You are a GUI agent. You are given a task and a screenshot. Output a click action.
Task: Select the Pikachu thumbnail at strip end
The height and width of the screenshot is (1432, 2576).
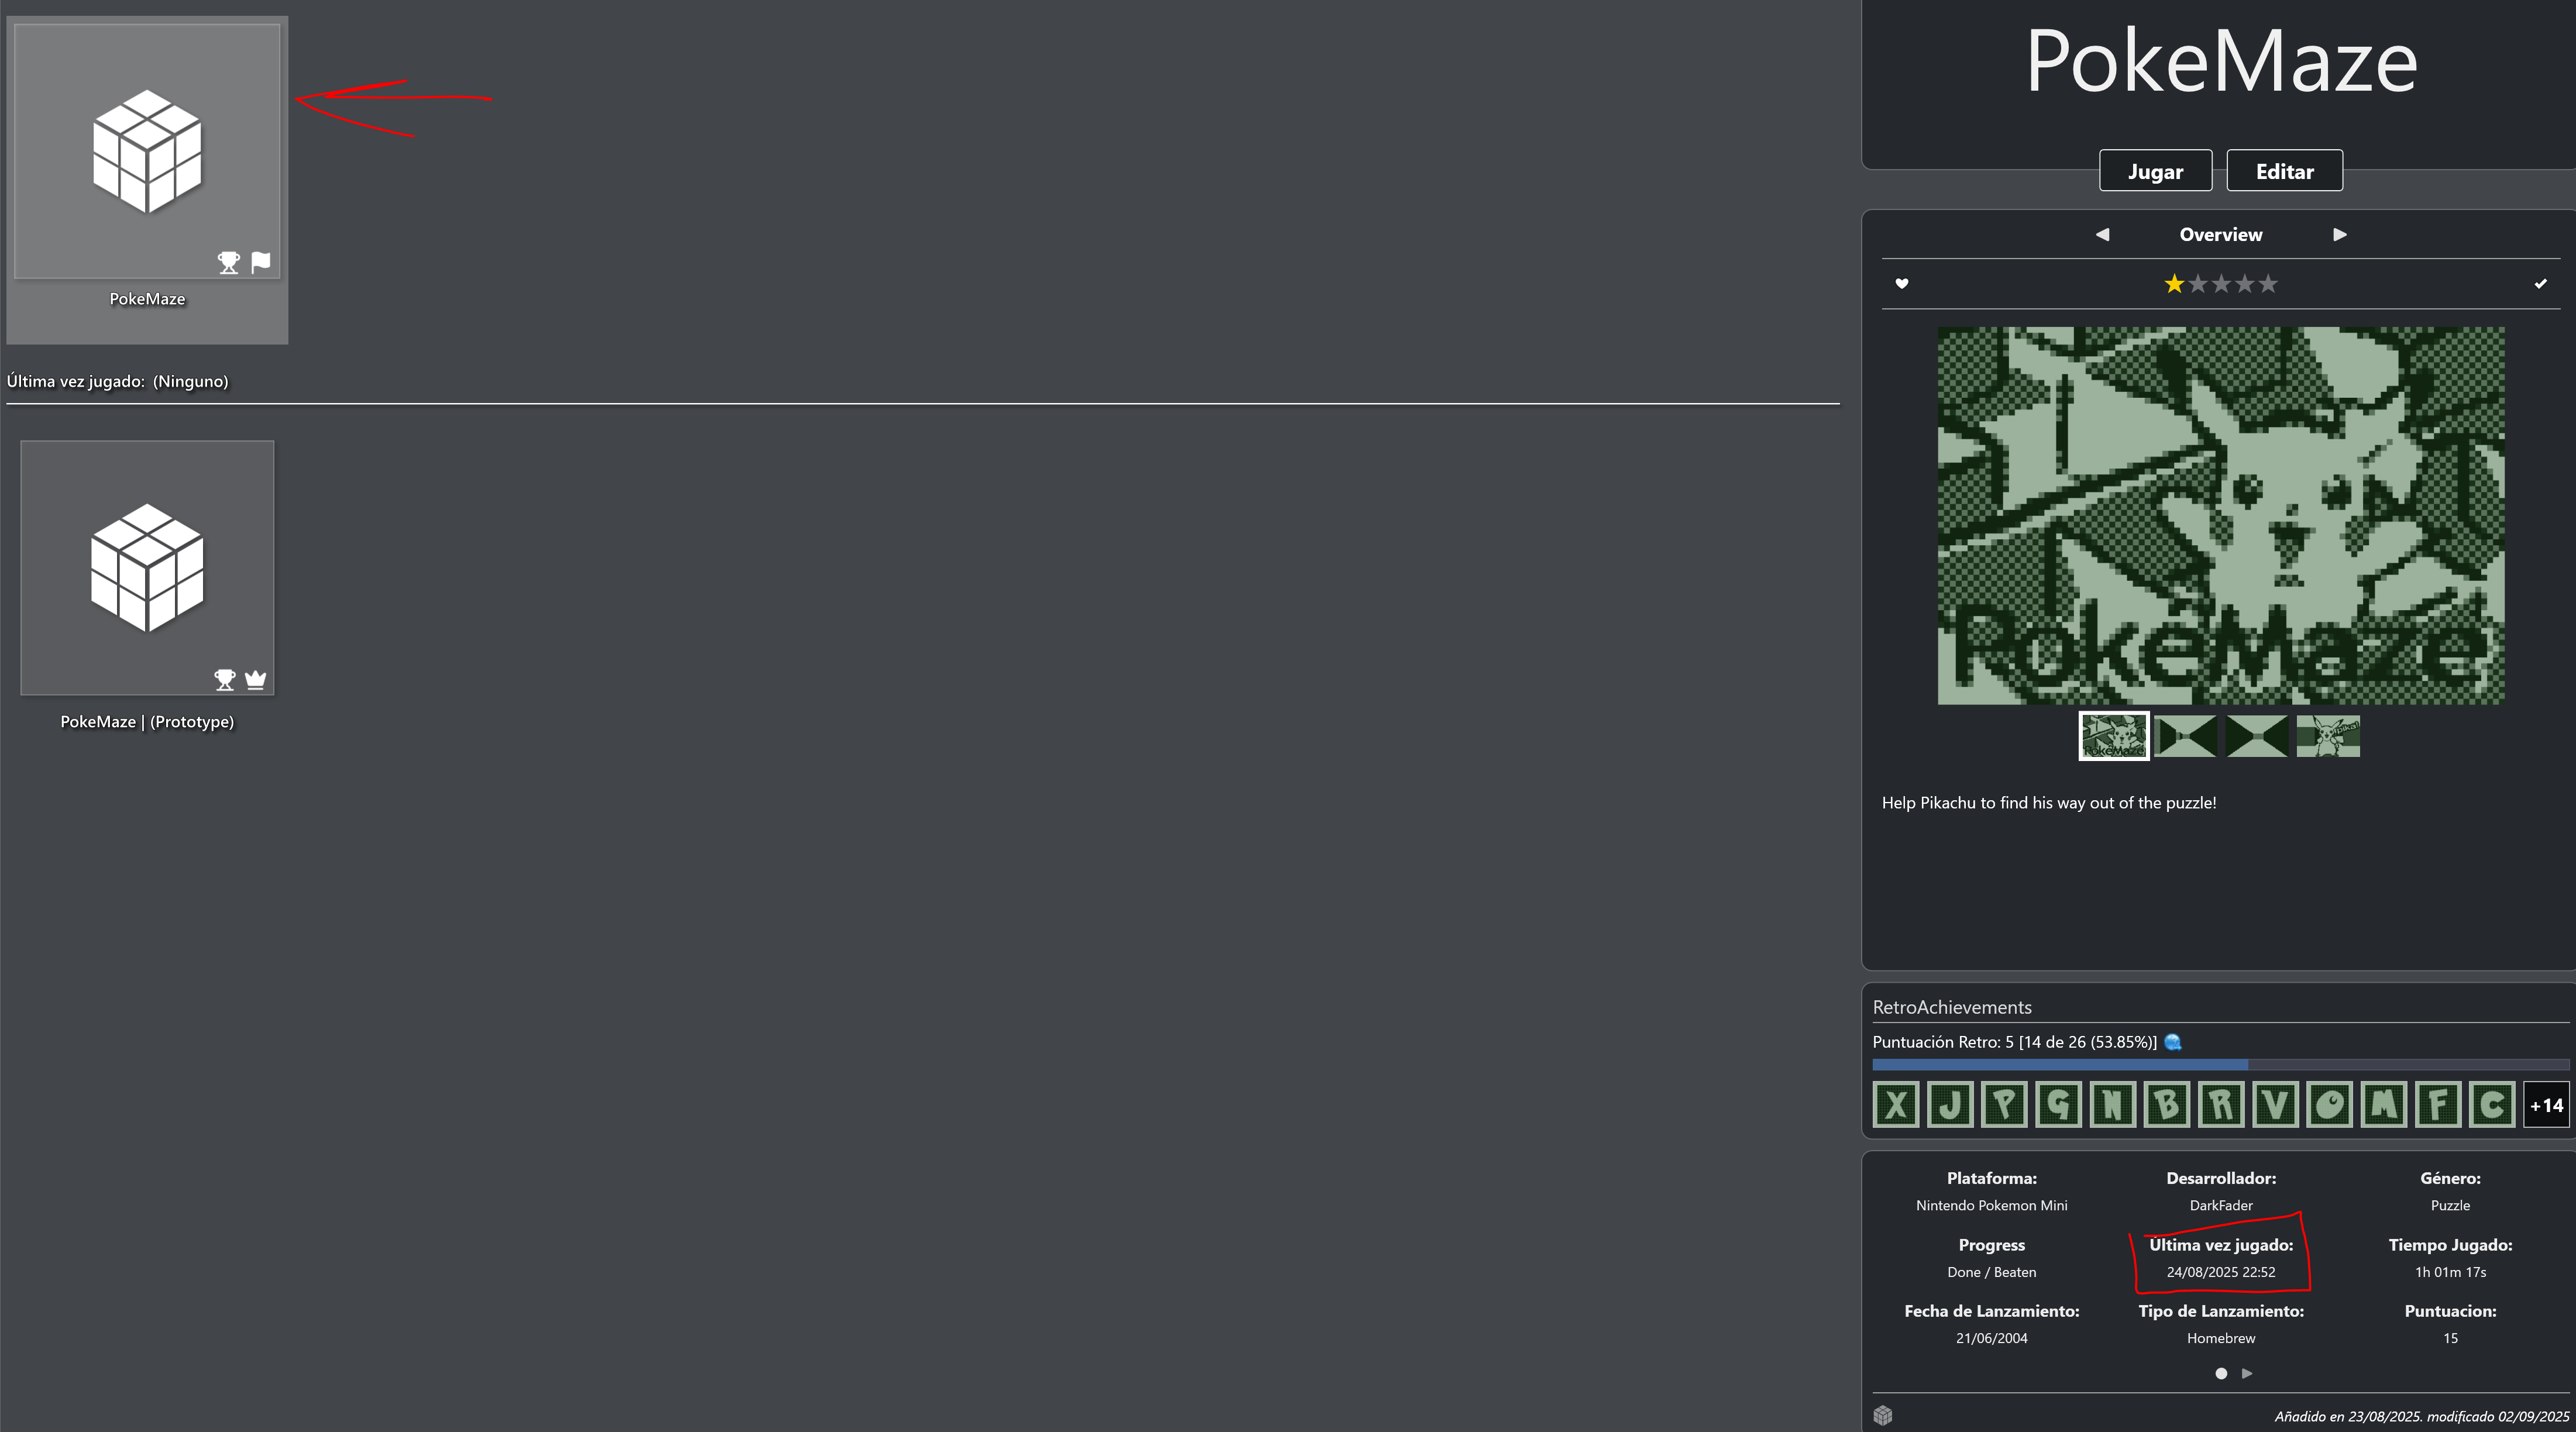pos(2328,736)
